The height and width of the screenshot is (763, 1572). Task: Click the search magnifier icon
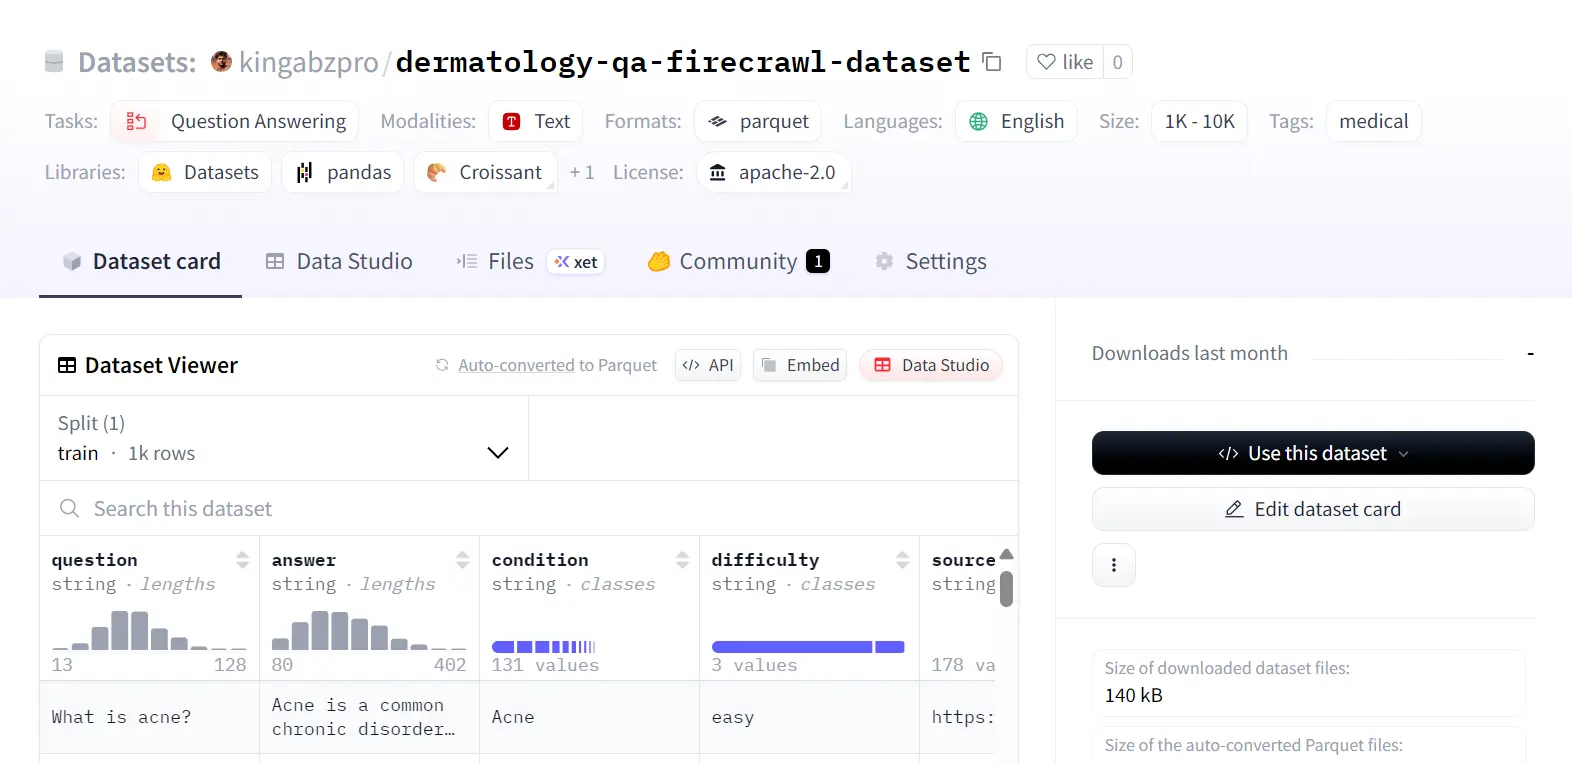coord(69,508)
